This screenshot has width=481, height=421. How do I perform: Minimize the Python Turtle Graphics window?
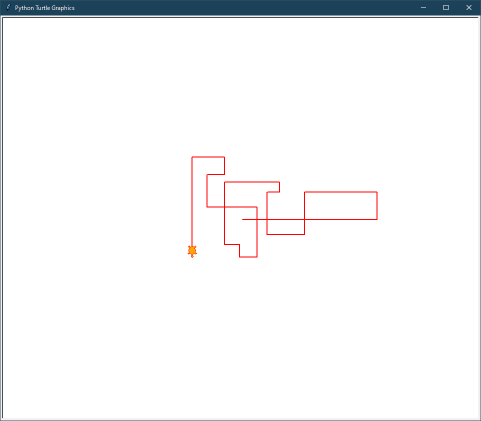[423, 7]
